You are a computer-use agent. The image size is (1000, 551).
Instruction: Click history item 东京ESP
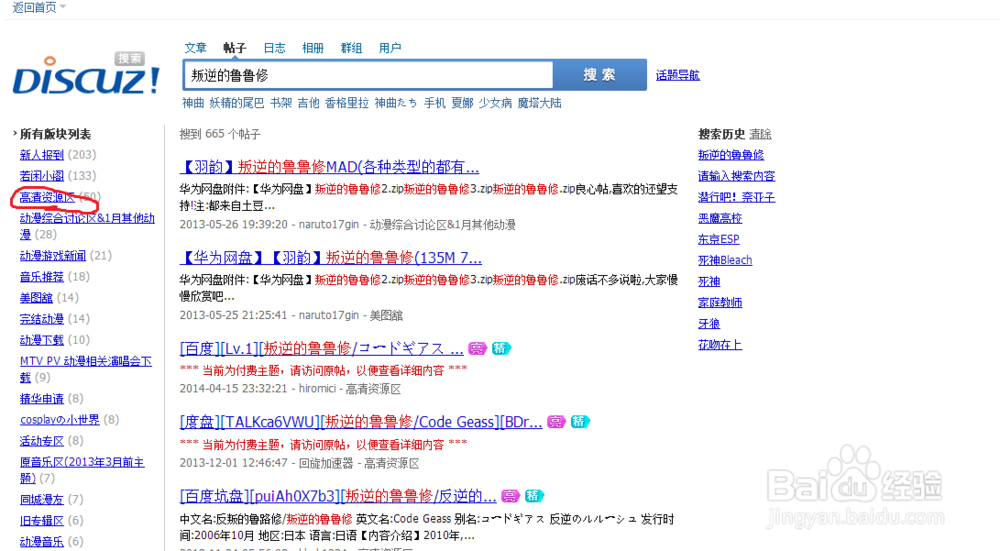[x=719, y=239]
